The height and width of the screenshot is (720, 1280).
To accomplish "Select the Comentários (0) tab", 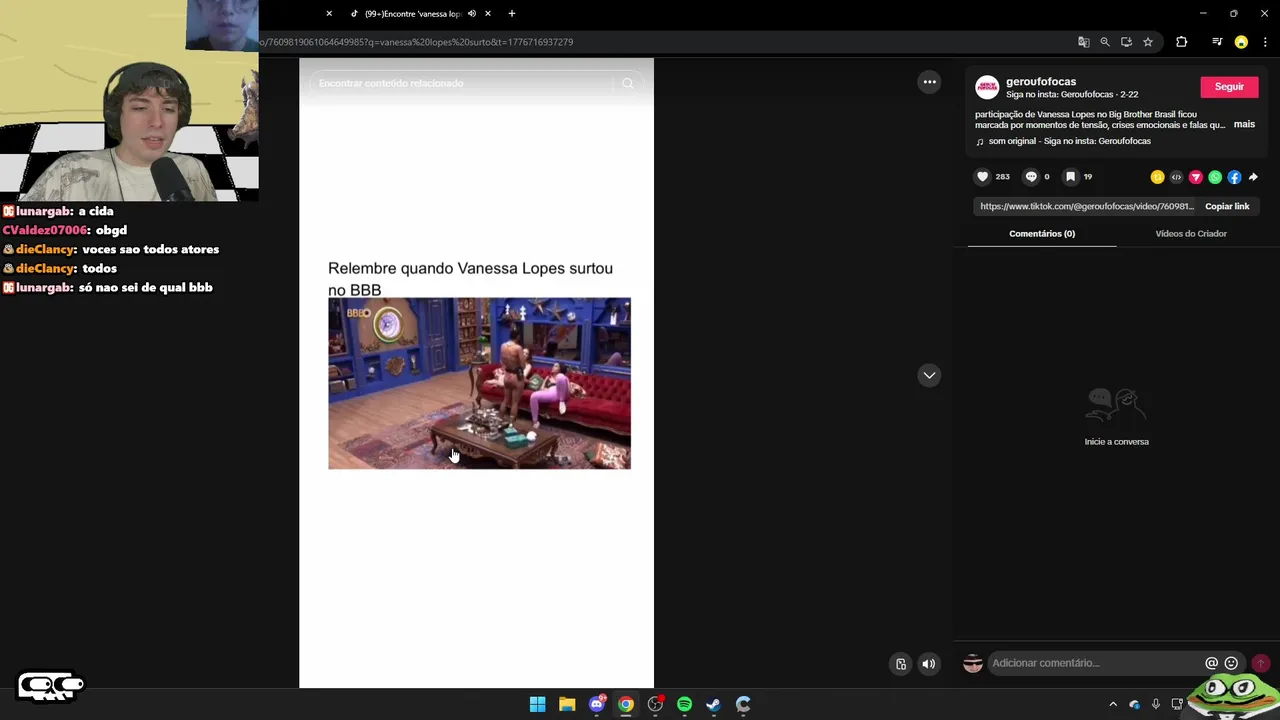I will click(1042, 234).
